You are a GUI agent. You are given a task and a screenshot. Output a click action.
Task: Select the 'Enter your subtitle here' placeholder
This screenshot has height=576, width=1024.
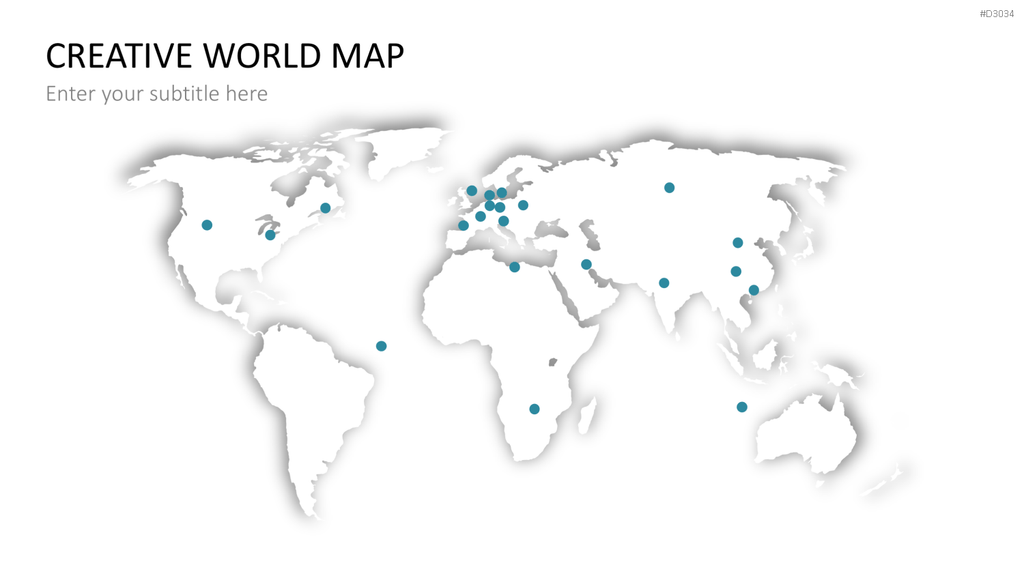(x=157, y=93)
